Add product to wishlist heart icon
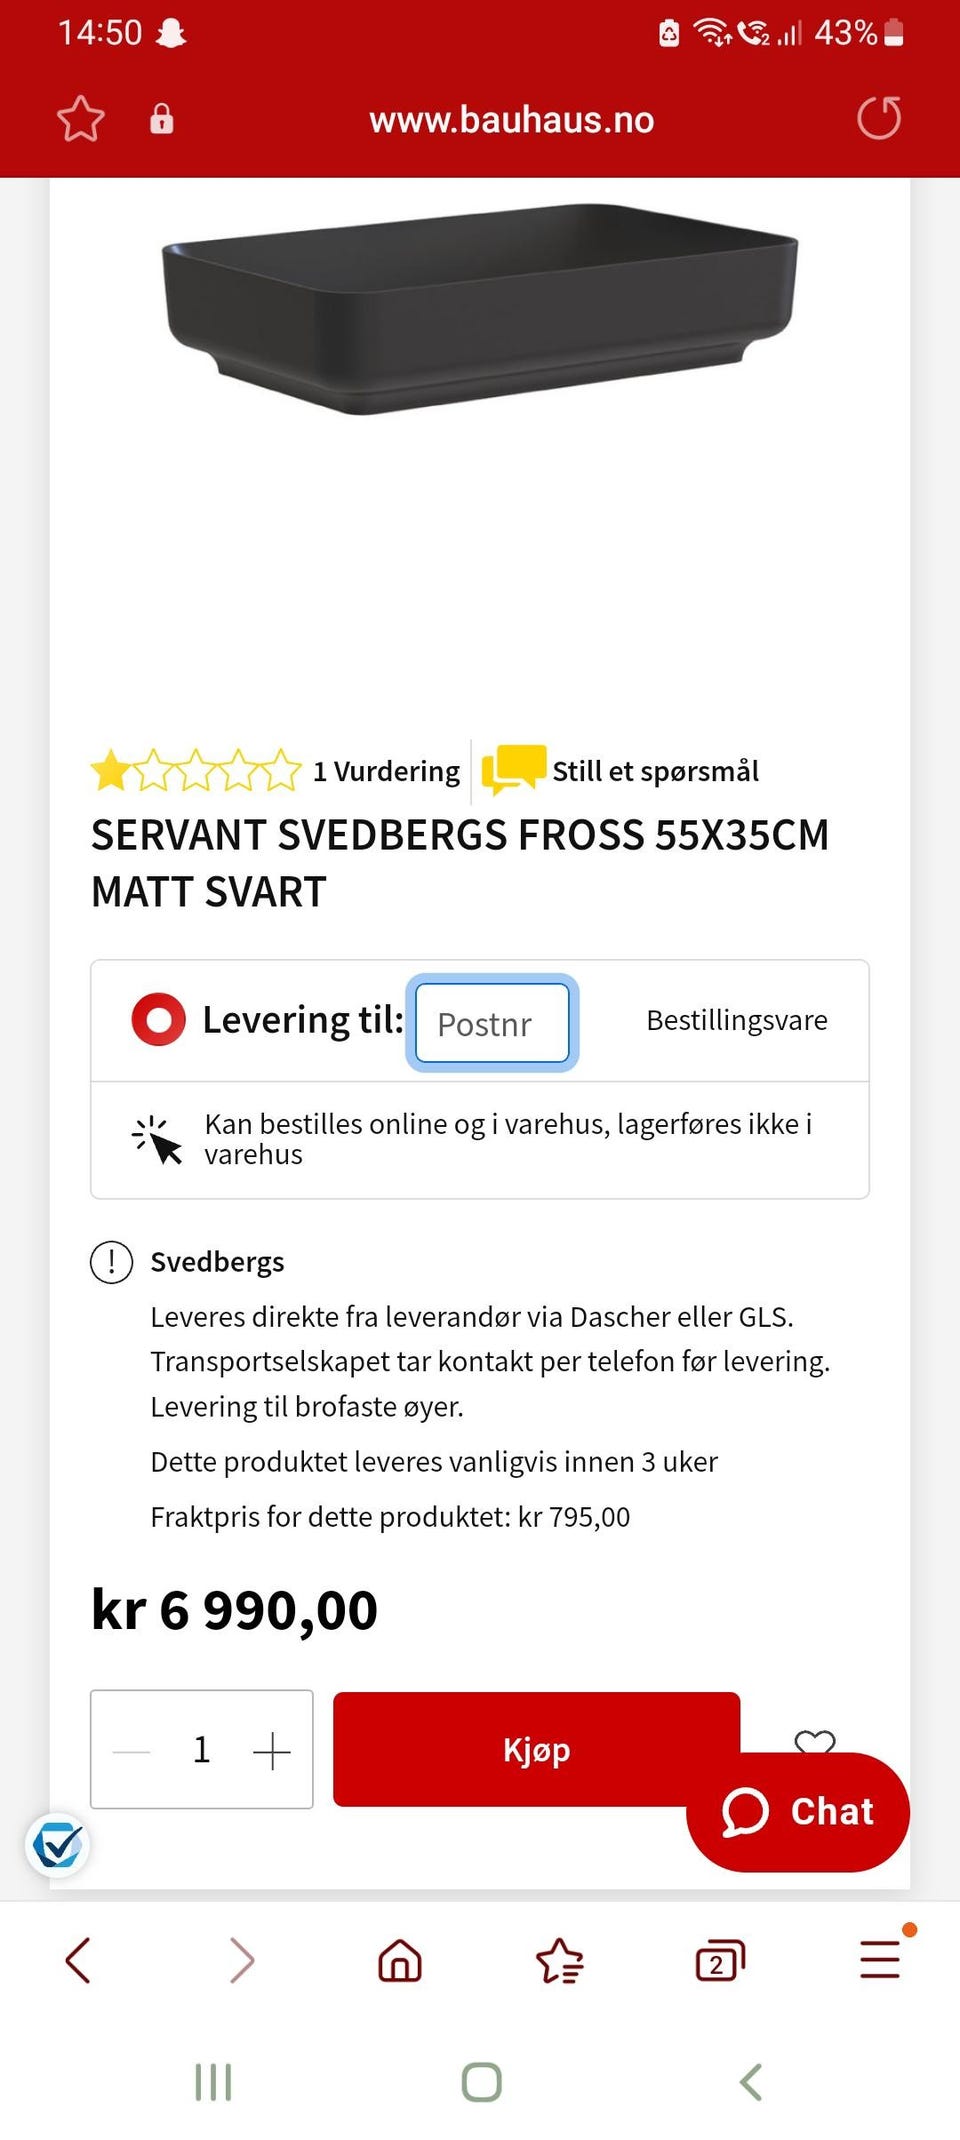The width and height of the screenshot is (960, 2140). [x=815, y=1741]
